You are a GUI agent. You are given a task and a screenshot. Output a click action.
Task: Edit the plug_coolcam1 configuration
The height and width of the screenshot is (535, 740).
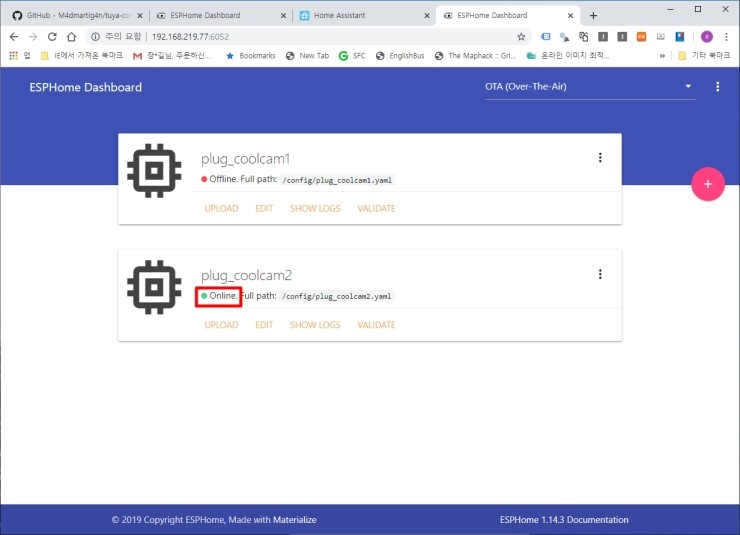(264, 209)
